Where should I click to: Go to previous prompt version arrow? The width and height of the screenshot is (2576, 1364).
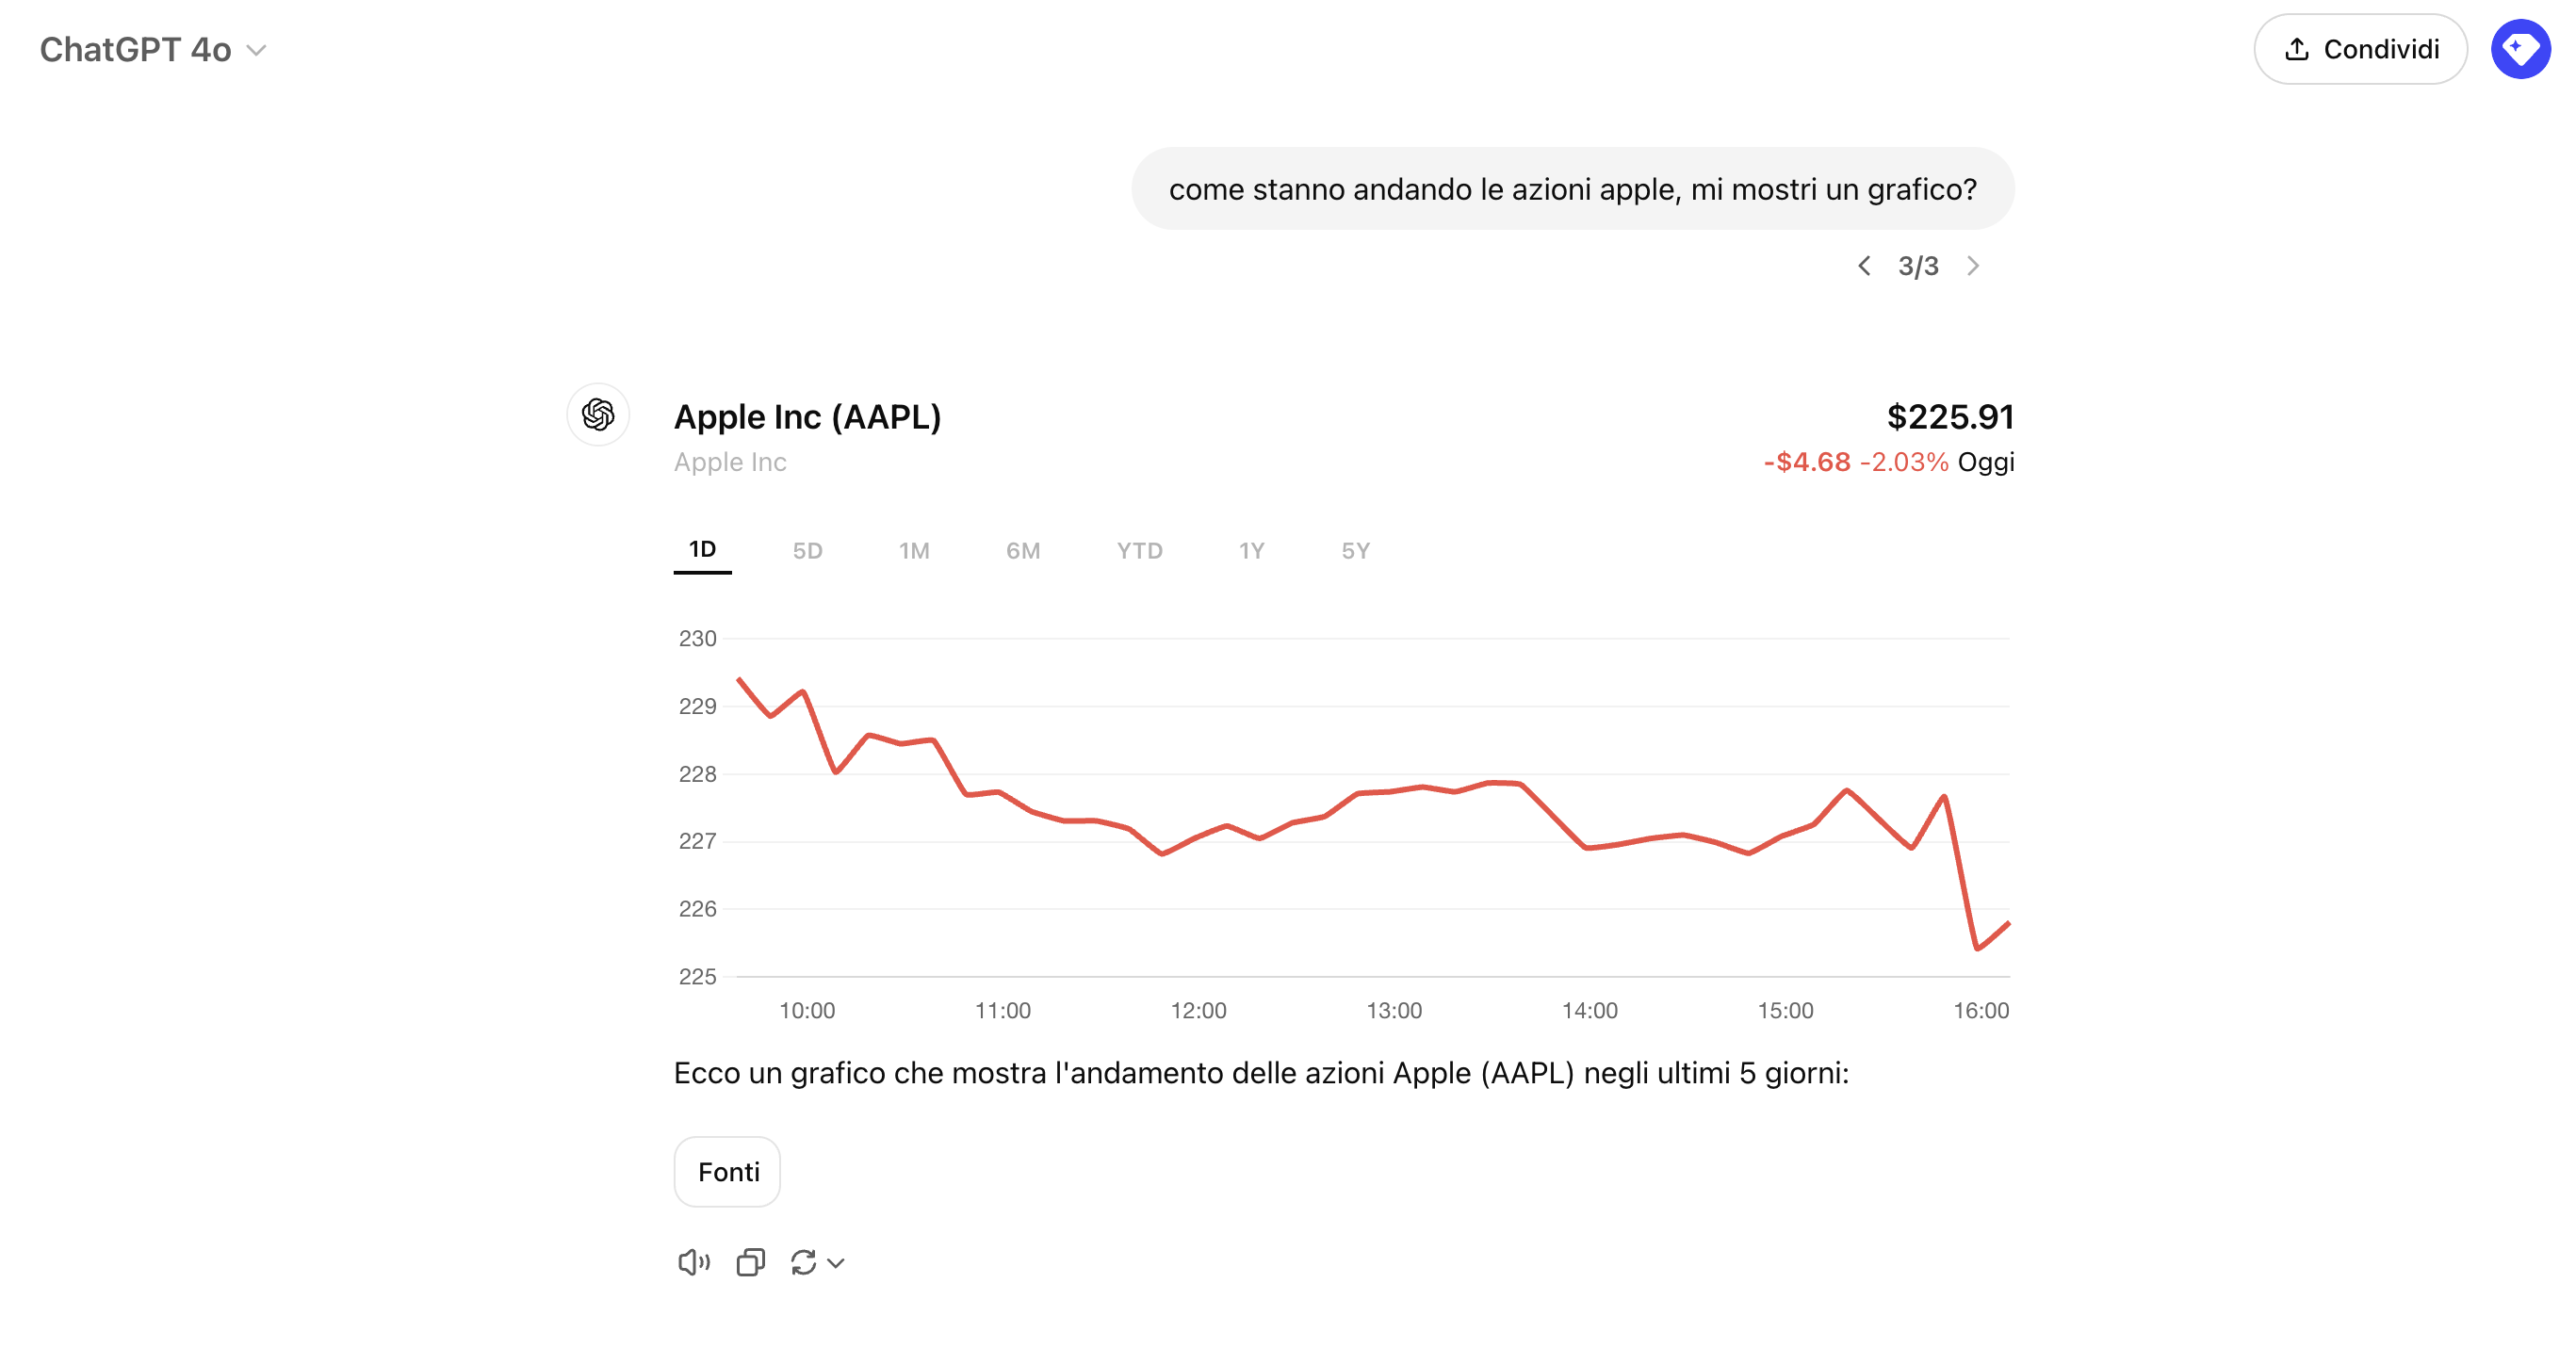(1864, 266)
